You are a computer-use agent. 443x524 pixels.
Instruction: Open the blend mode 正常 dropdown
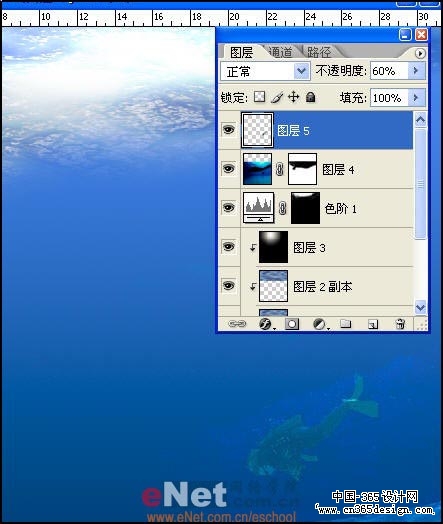(265, 71)
